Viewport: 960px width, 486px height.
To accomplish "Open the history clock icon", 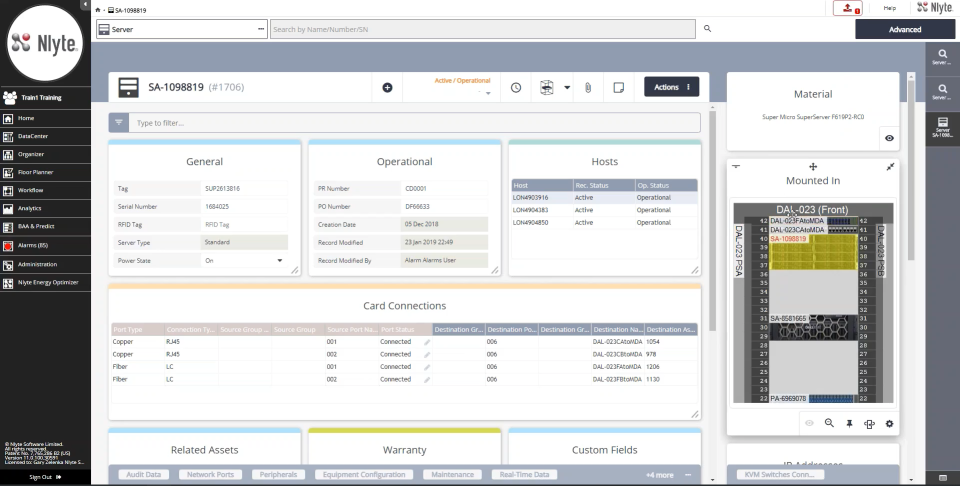I will [x=516, y=88].
